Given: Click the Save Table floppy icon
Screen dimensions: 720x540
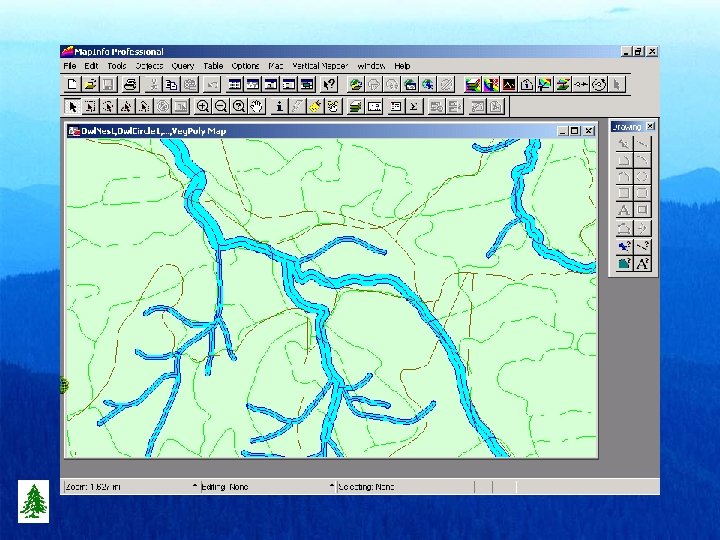Looking at the screenshot, I should tap(108, 84).
